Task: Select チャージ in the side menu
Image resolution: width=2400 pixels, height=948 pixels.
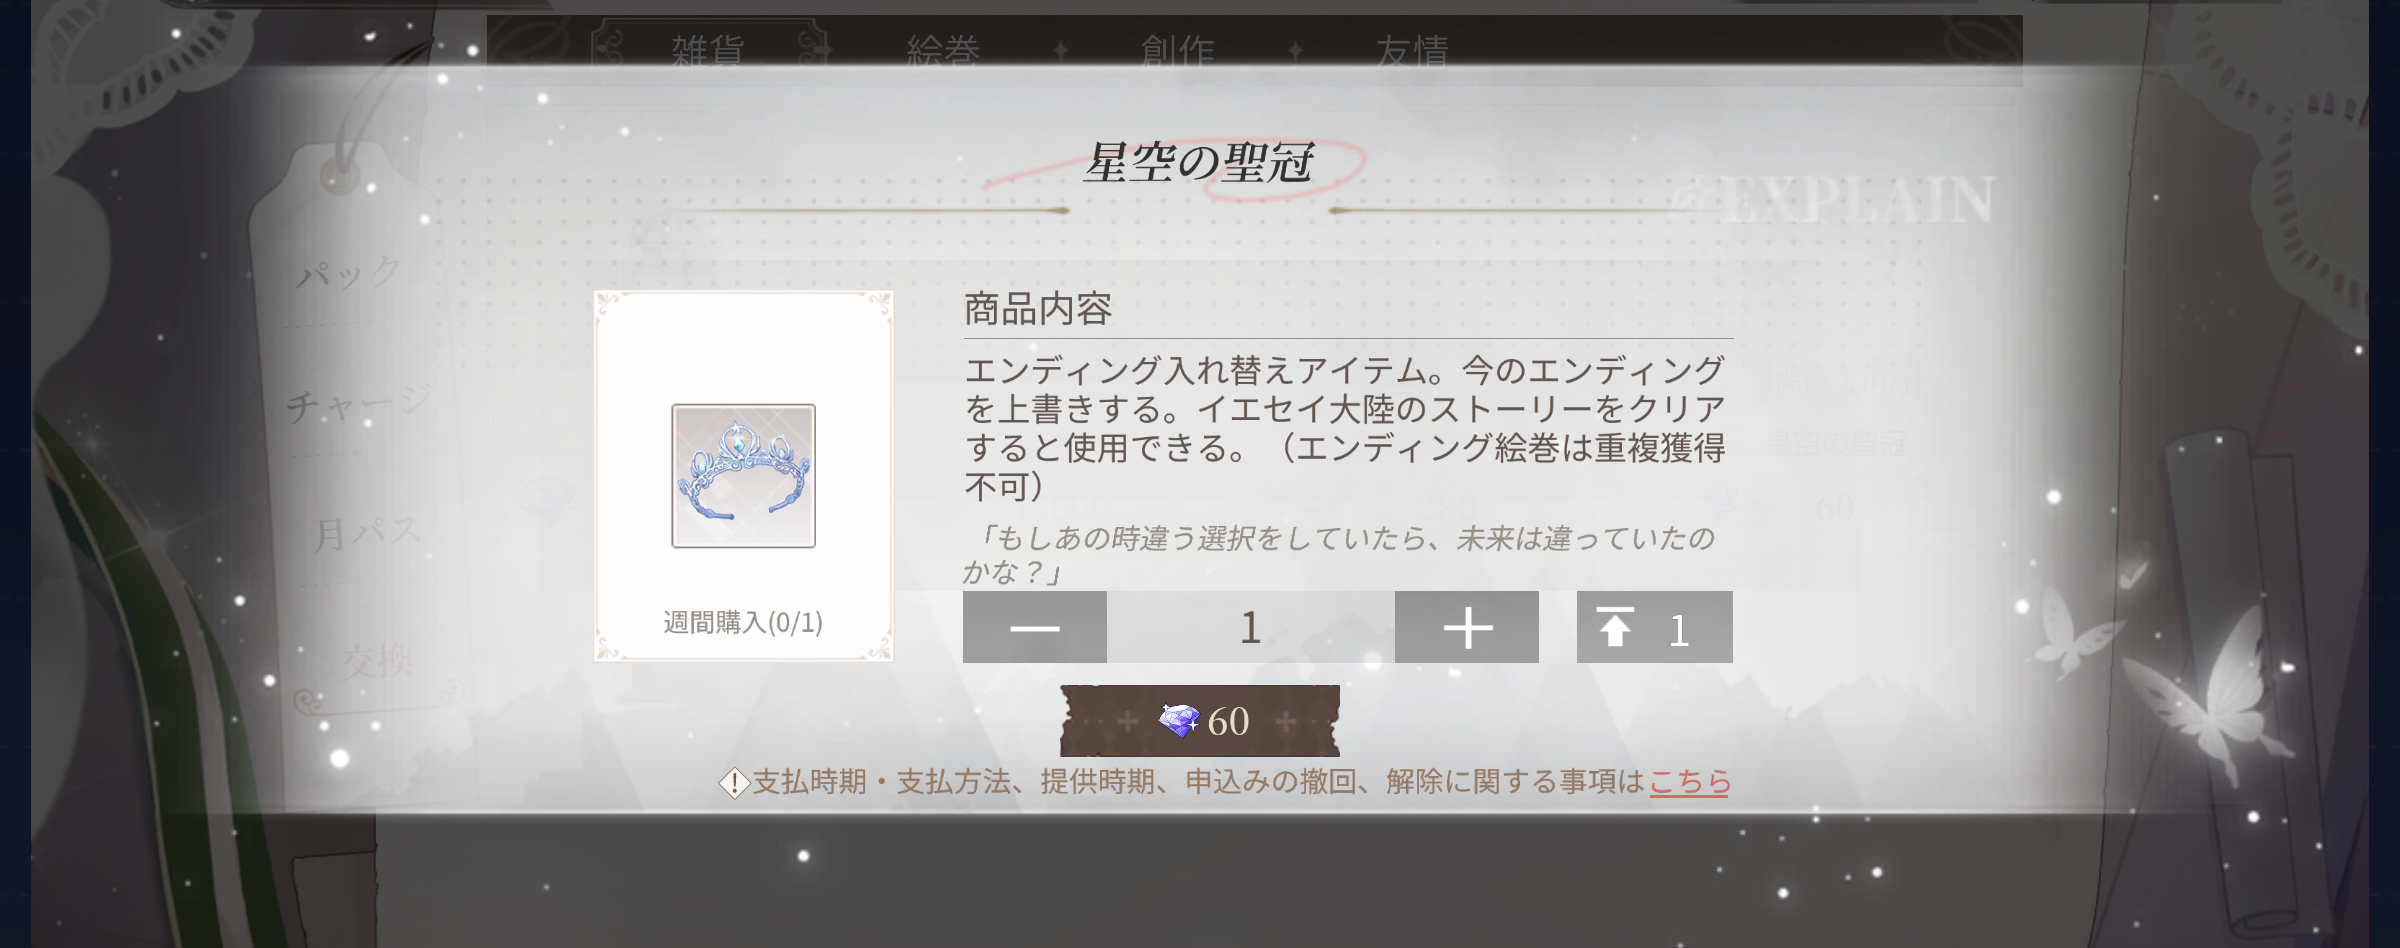Action: pos(358,402)
